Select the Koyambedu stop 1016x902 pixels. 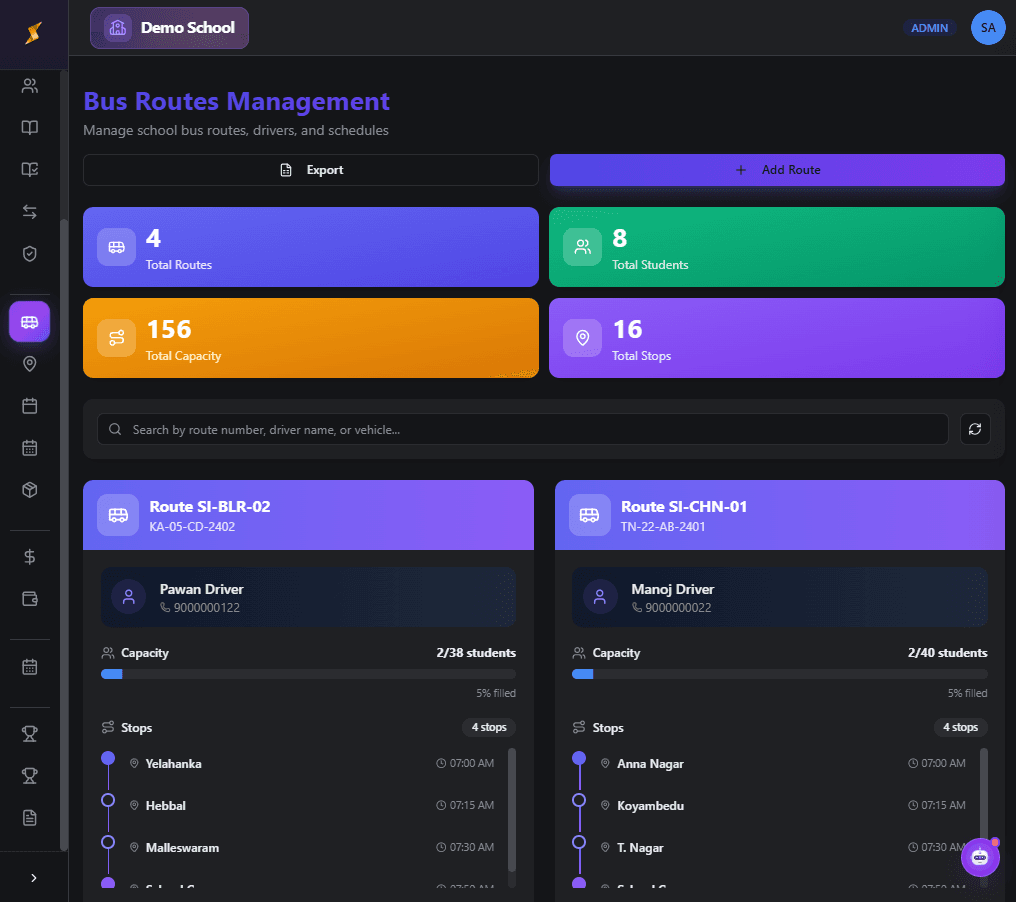tap(650, 806)
